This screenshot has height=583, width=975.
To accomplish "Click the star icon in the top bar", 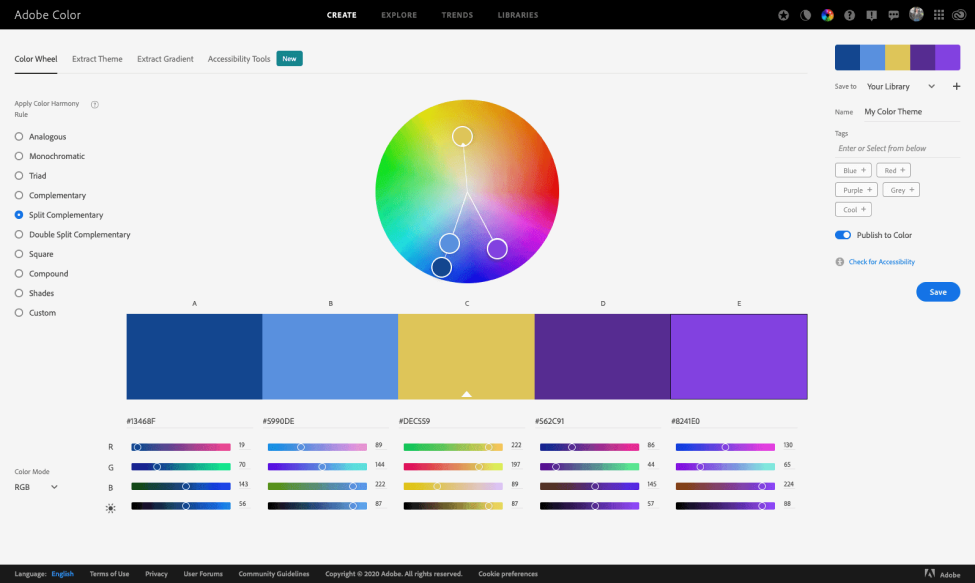I will (x=783, y=15).
